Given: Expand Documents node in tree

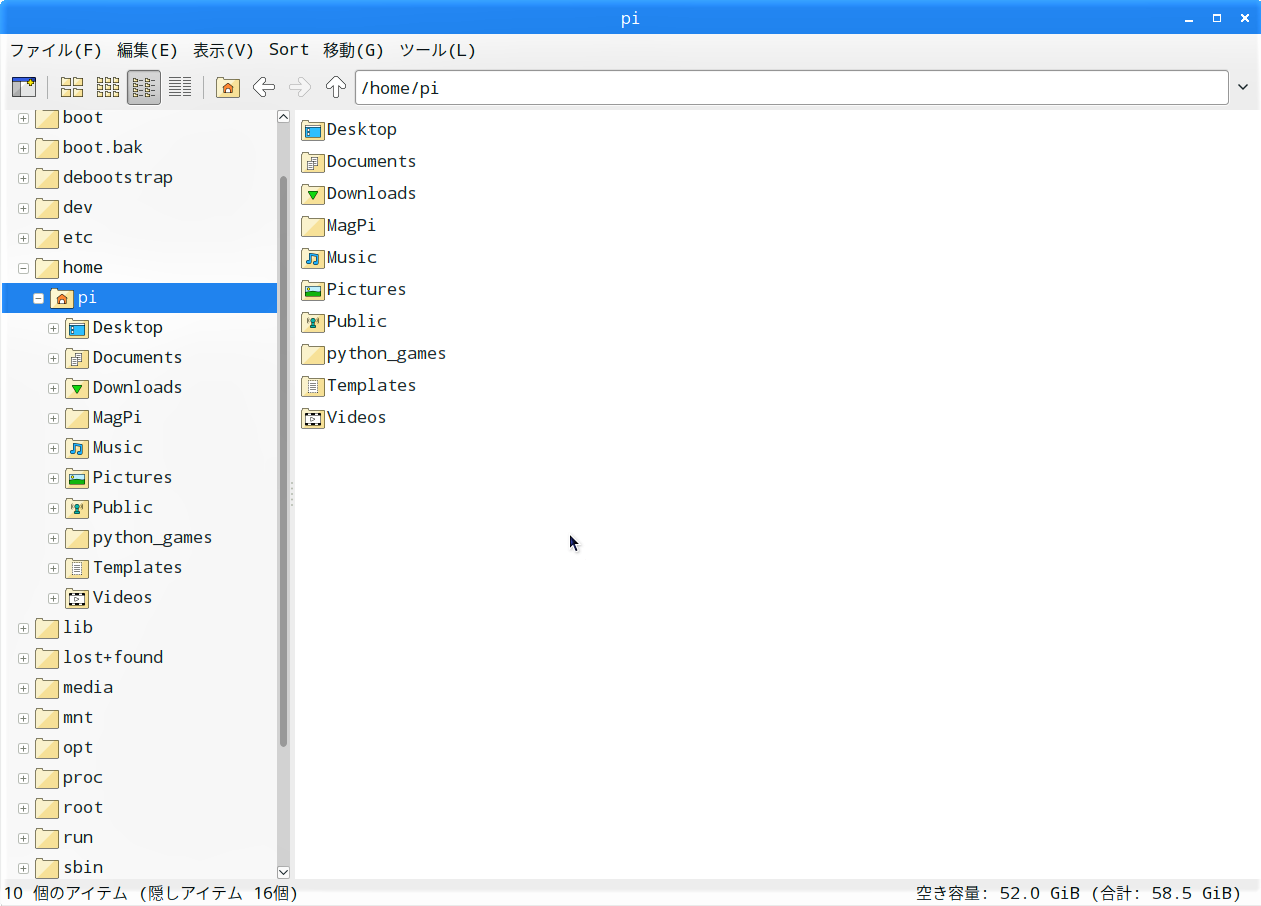Looking at the screenshot, I should (x=53, y=358).
